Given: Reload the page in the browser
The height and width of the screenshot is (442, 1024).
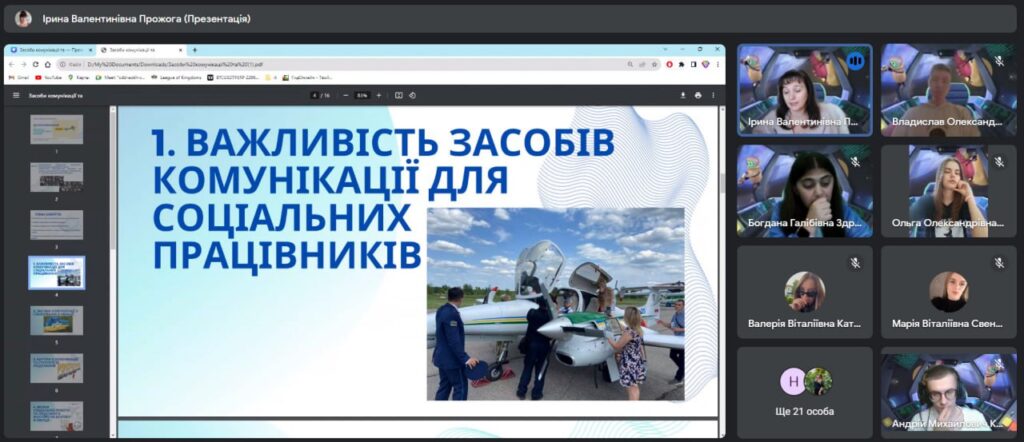Looking at the screenshot, I should [x=36, y=64].
